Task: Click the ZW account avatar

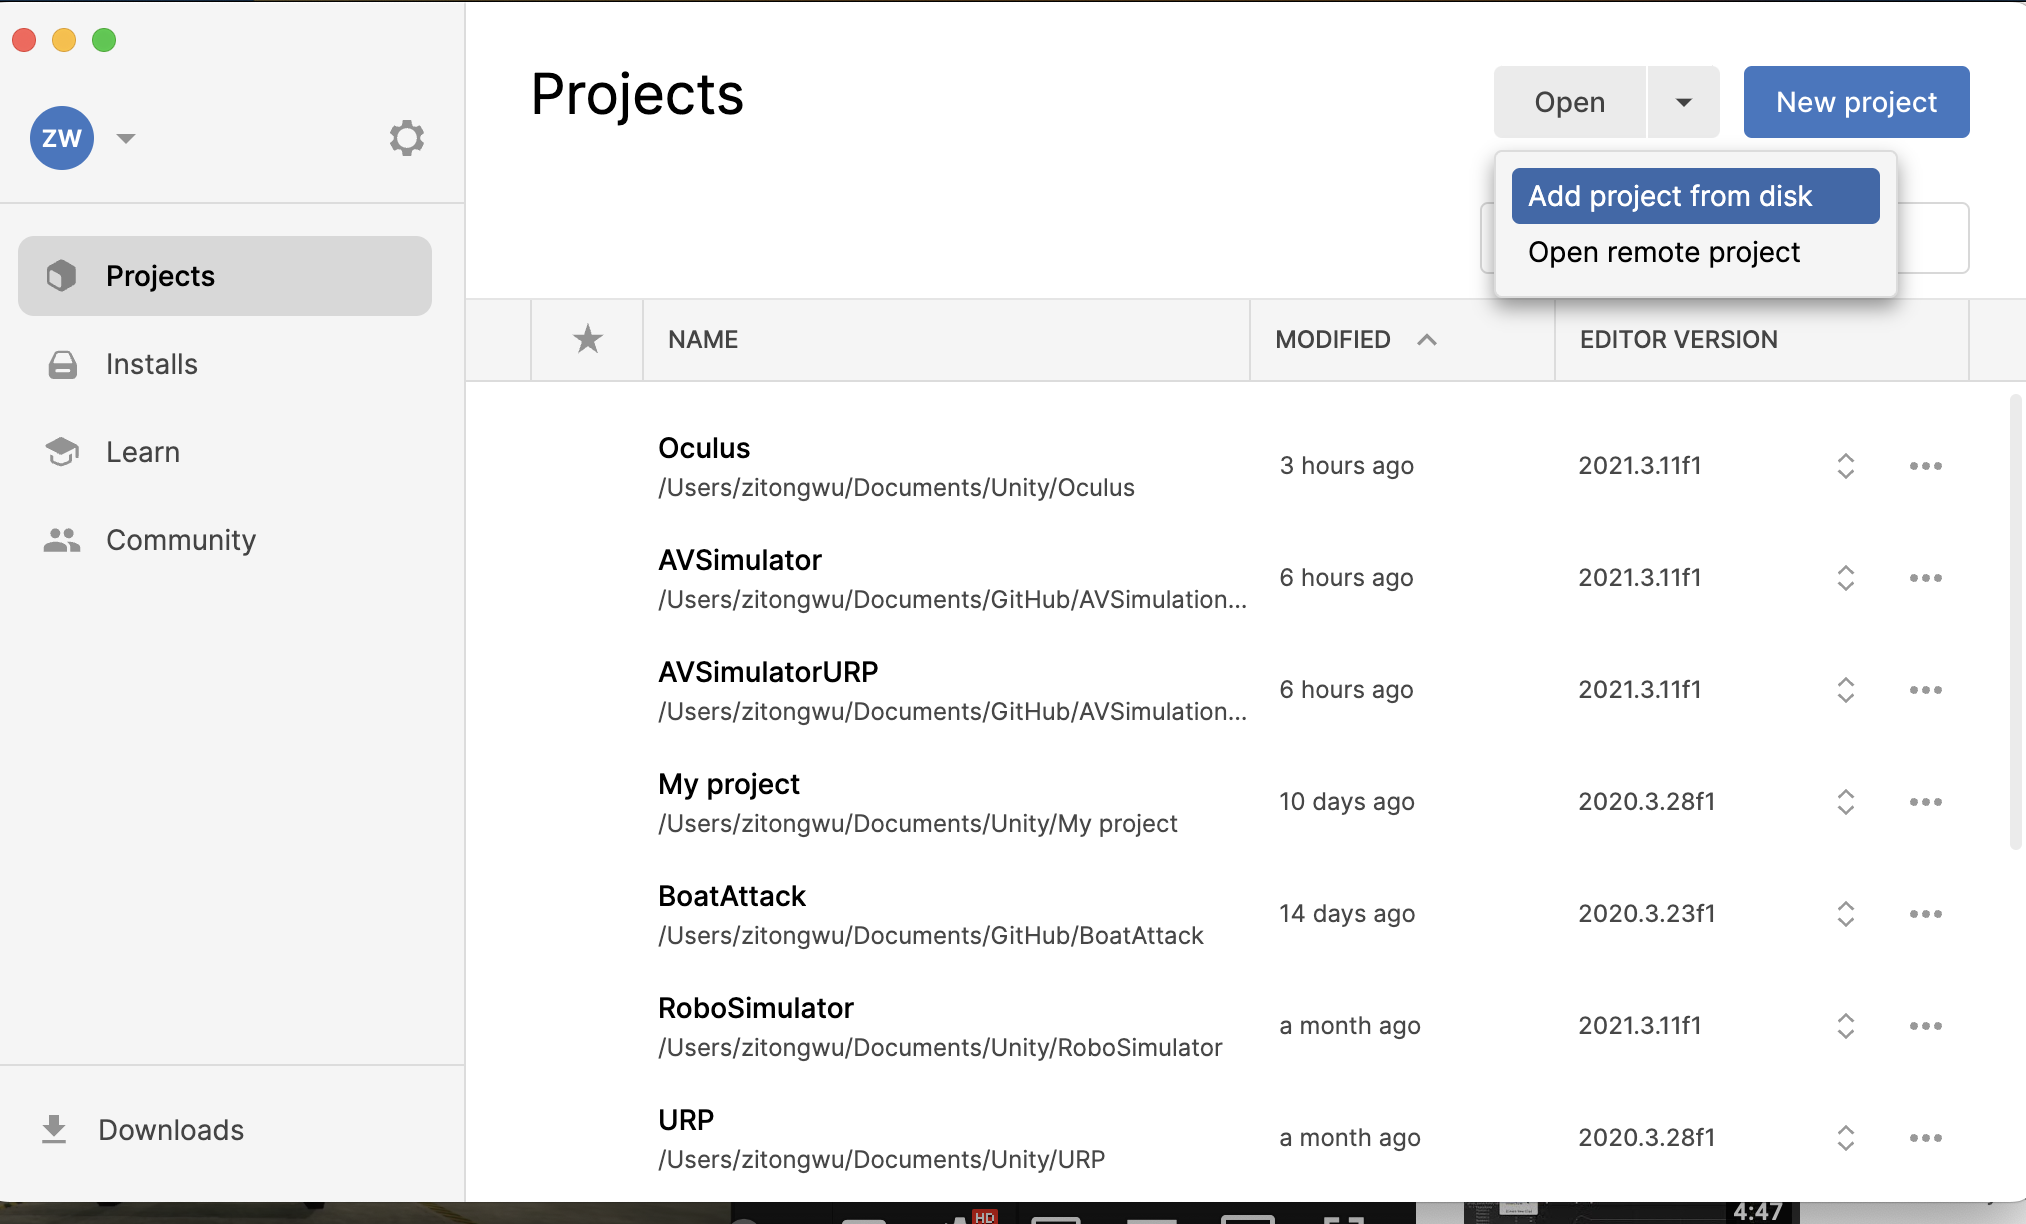Action: [62, 138]
